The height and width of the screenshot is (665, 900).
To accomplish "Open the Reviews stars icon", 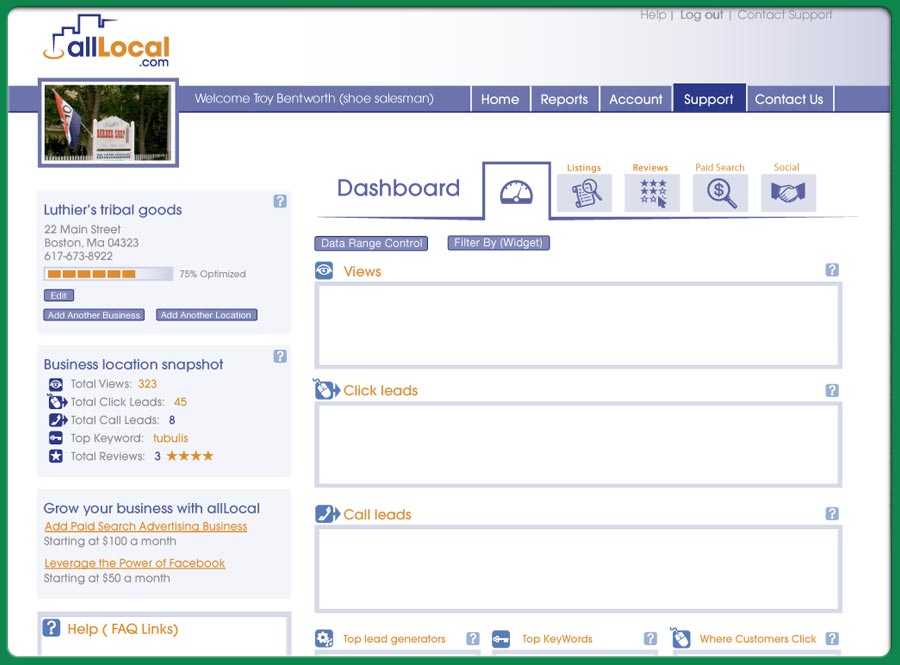I will click(652, 192).
